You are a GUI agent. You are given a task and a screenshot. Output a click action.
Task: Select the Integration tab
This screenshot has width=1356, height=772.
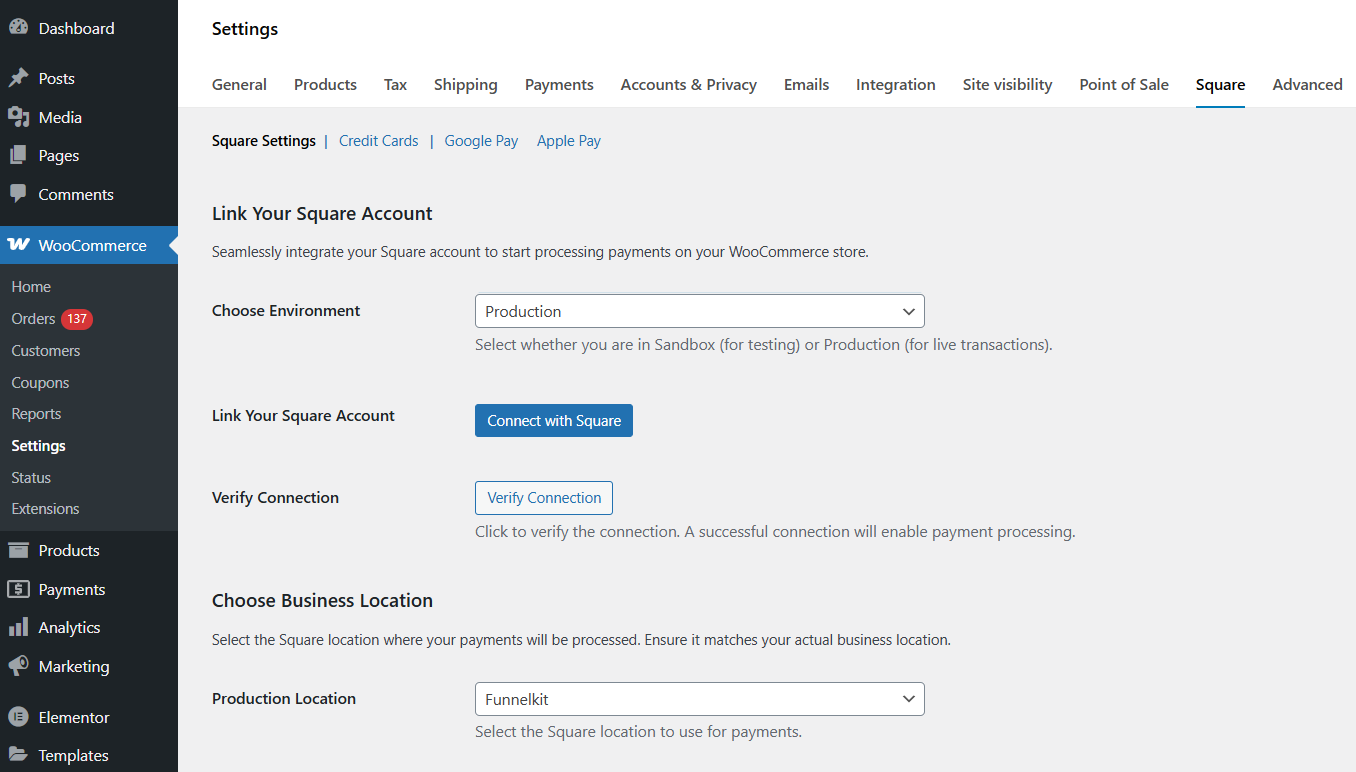[895, 85]
